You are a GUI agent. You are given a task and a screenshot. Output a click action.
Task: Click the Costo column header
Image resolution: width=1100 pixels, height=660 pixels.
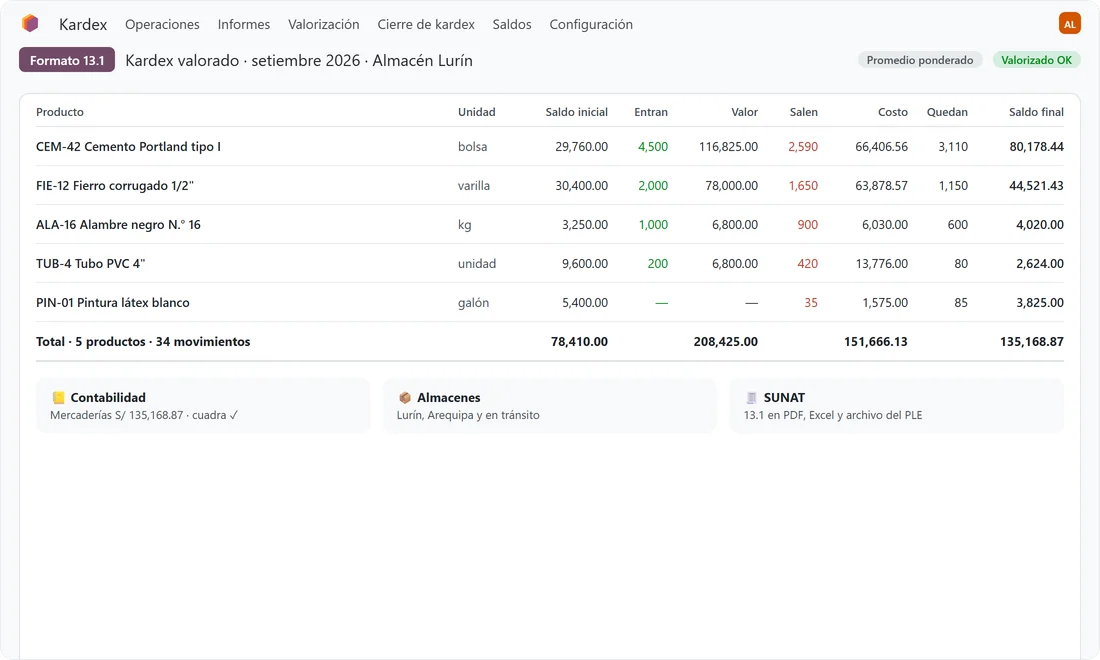pyautogui.click(x=893, y=112)
